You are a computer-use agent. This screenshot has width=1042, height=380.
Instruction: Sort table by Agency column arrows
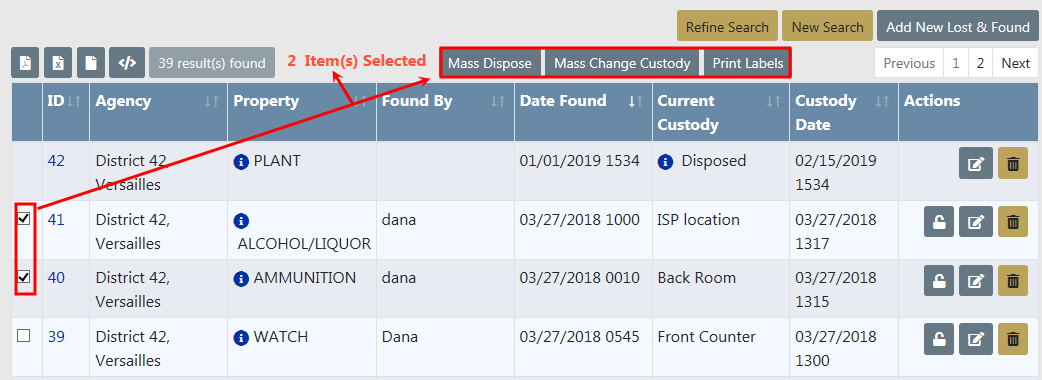212,102
